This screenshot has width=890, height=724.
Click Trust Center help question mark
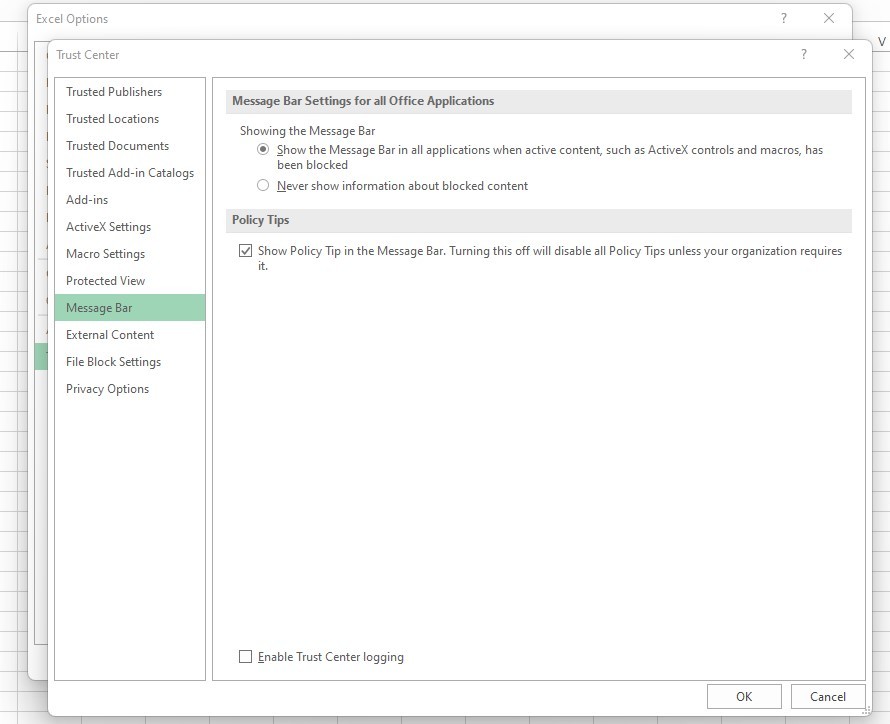point(804,54)
